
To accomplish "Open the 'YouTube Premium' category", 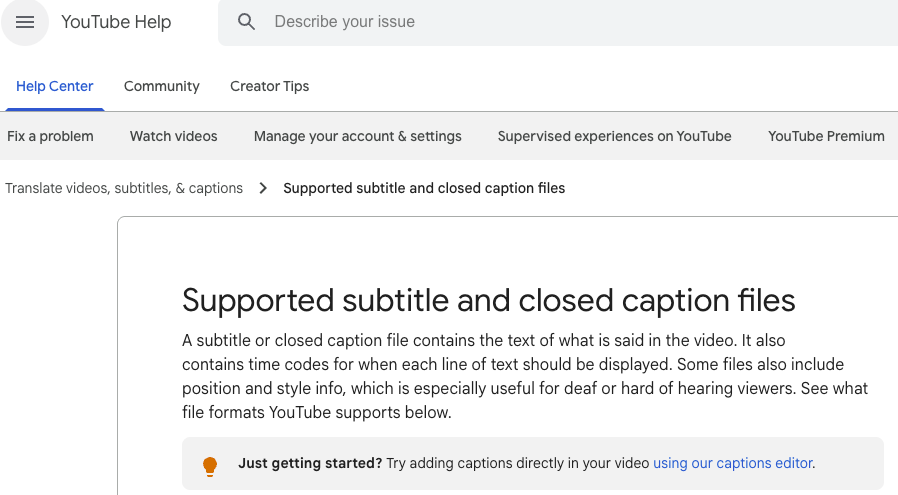I will (x=826, y=136).
